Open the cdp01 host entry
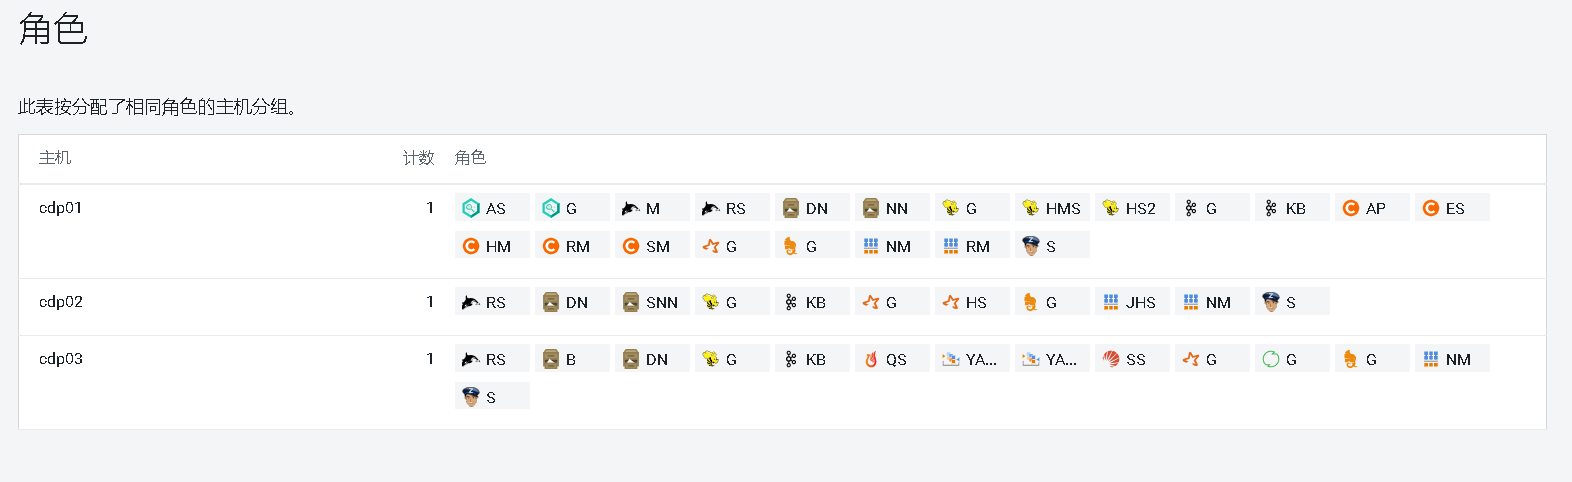 click(x=60, y=208)
